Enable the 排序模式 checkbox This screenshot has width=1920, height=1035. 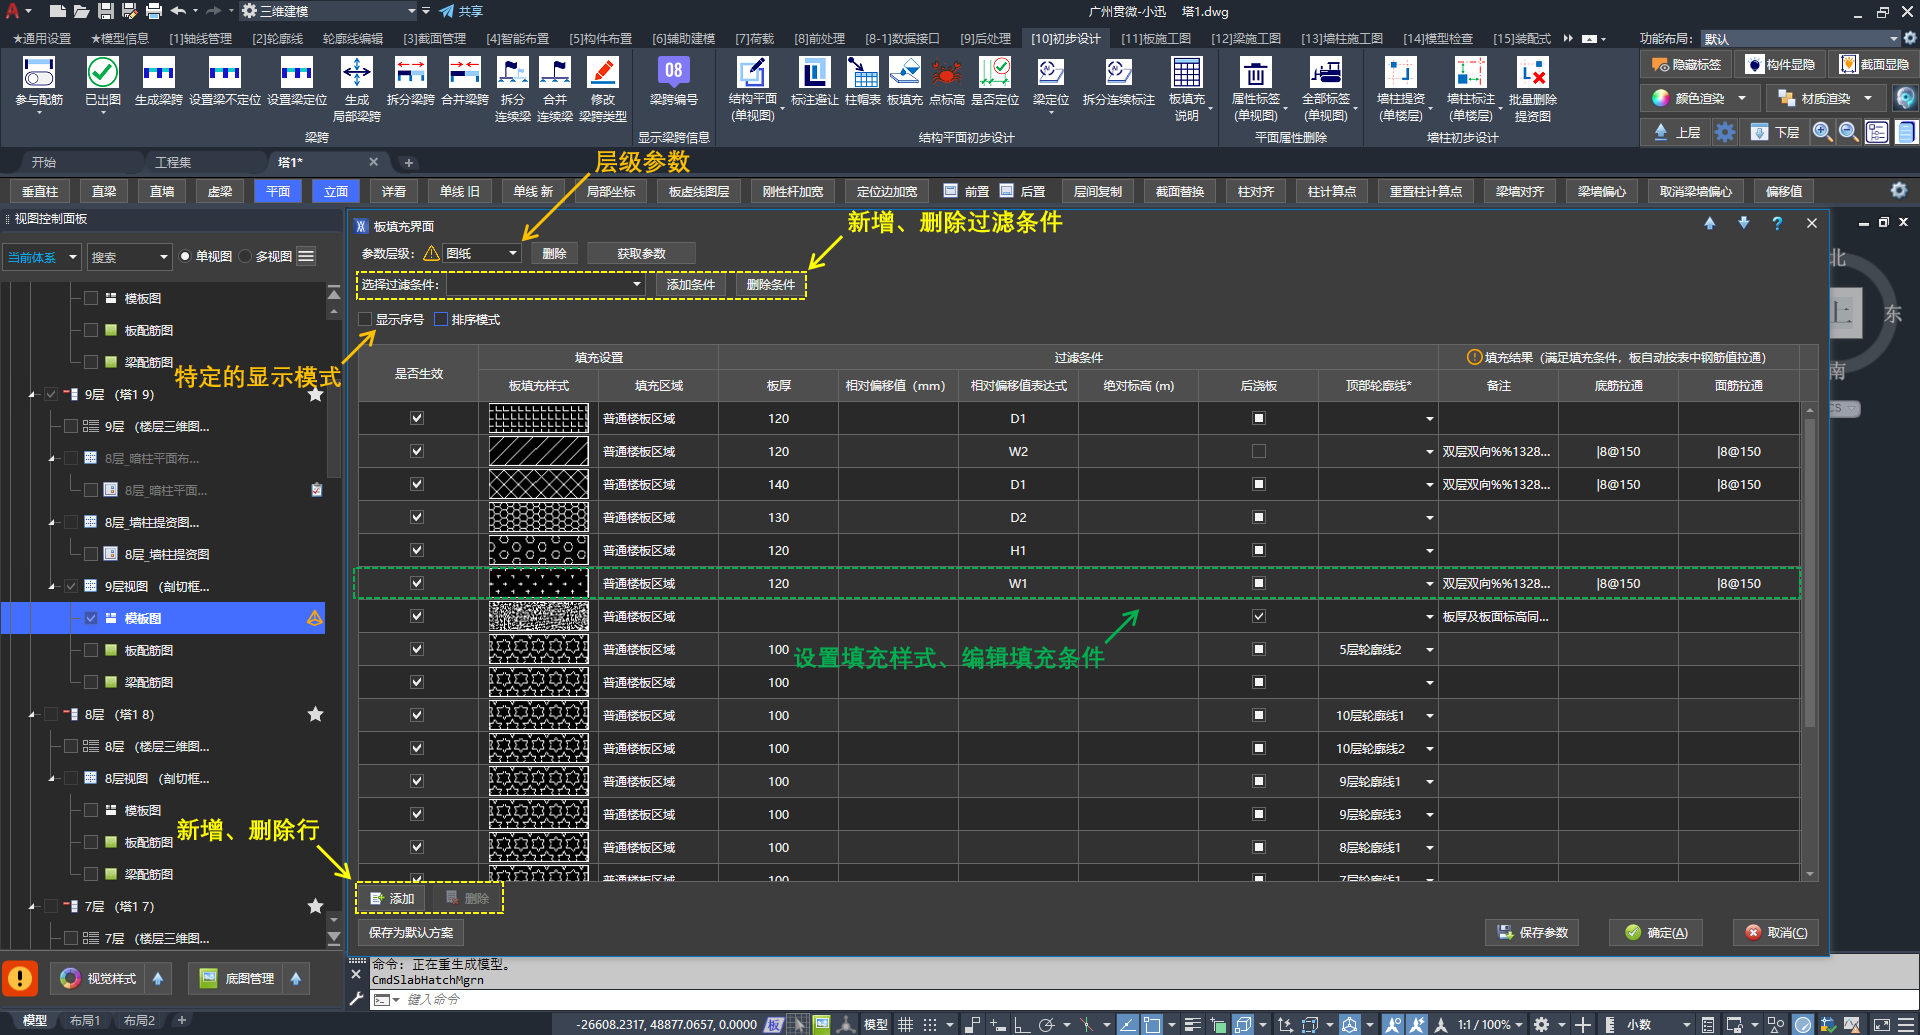click(x=441, y=320)
